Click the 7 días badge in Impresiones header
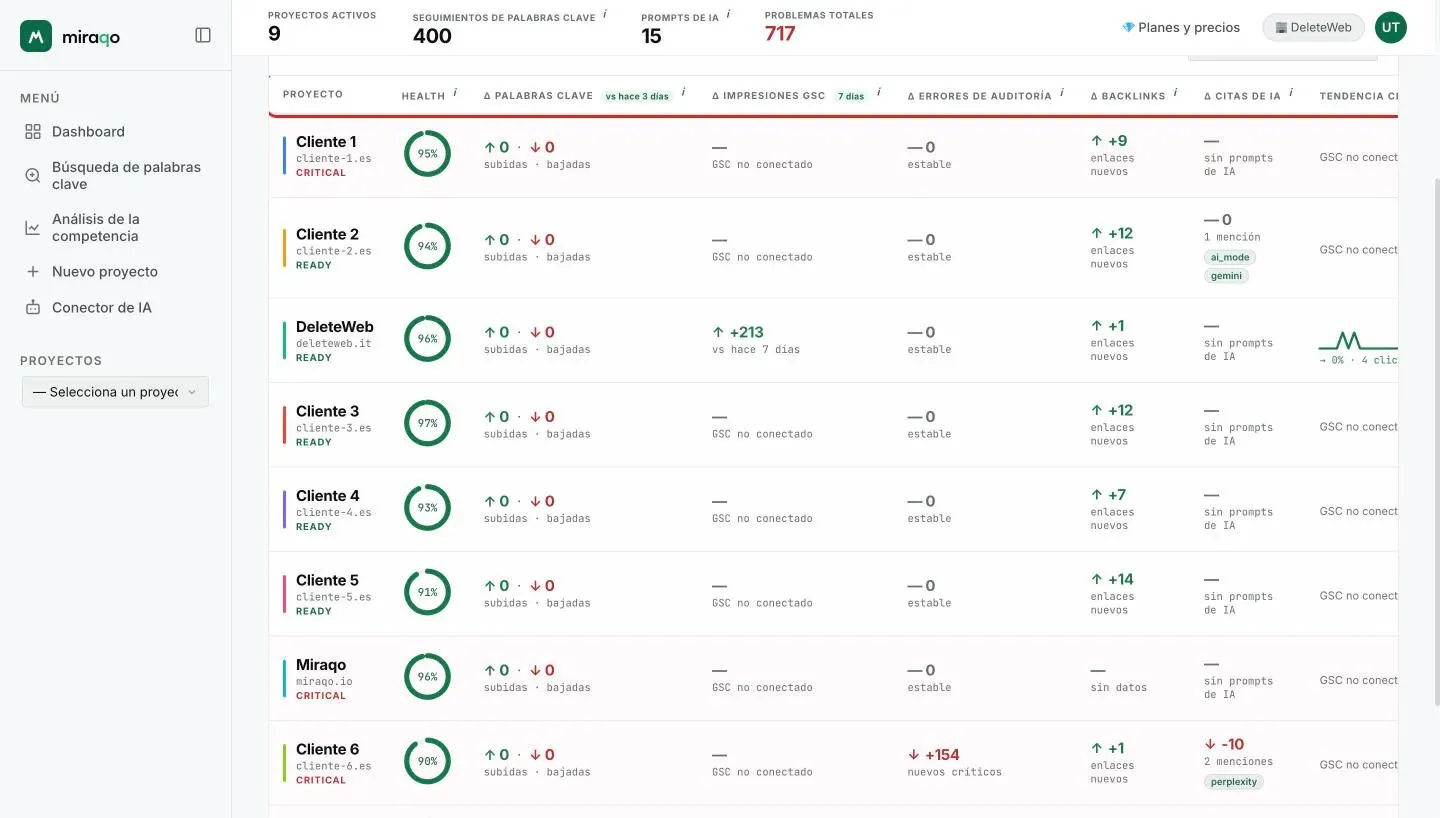 click(x=851, y=96)
